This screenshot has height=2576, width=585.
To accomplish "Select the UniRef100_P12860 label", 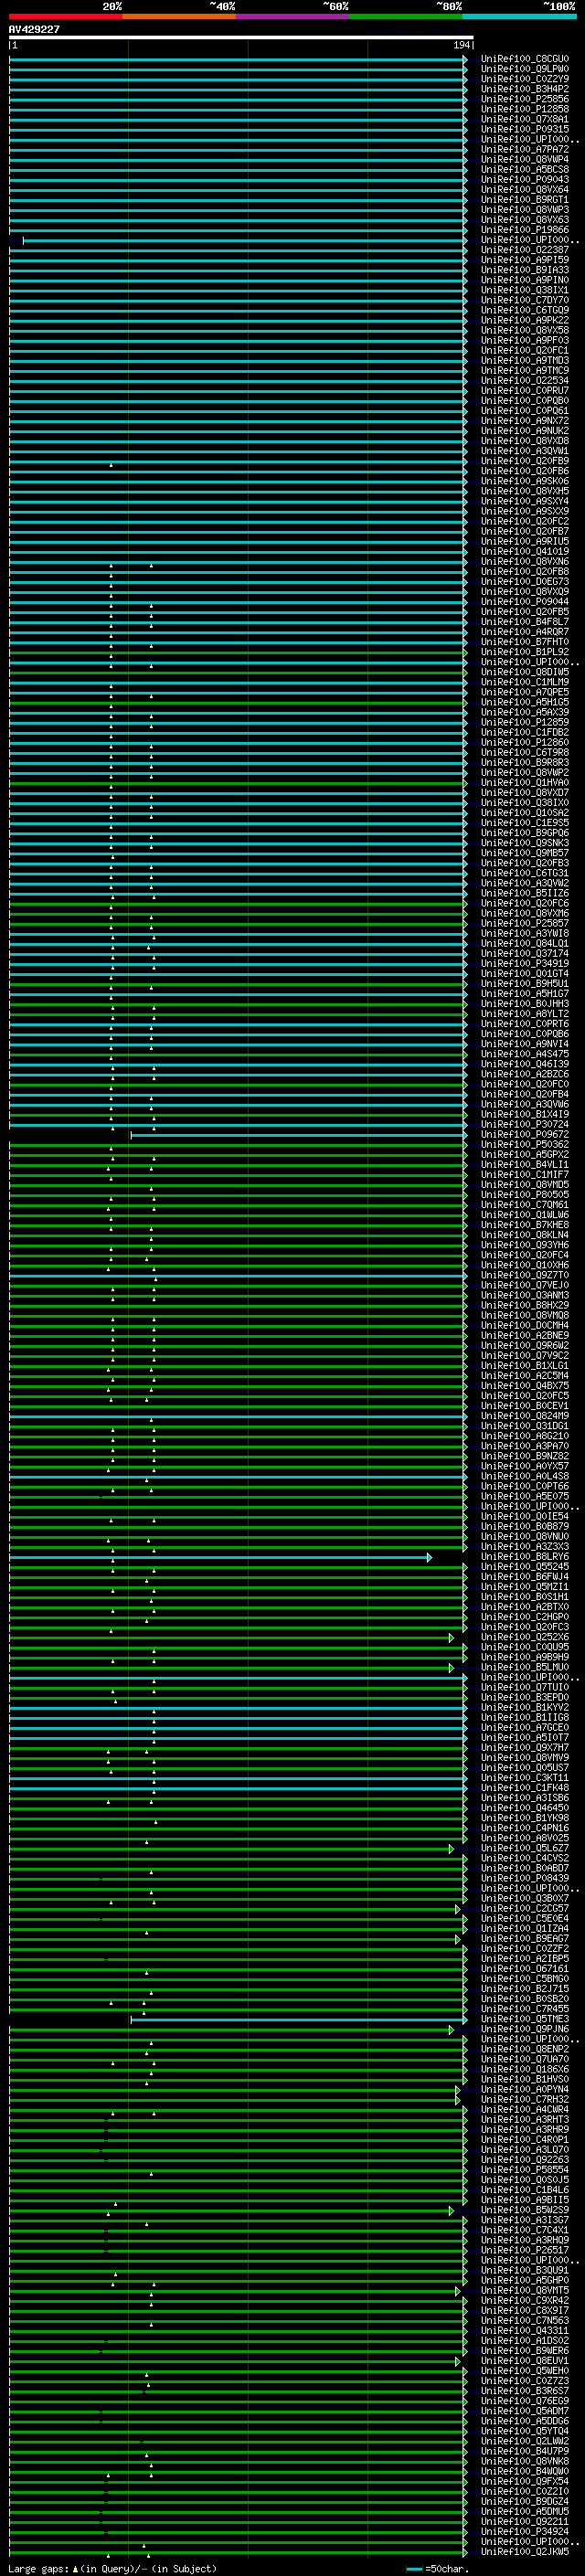I will tap(524, 742).
